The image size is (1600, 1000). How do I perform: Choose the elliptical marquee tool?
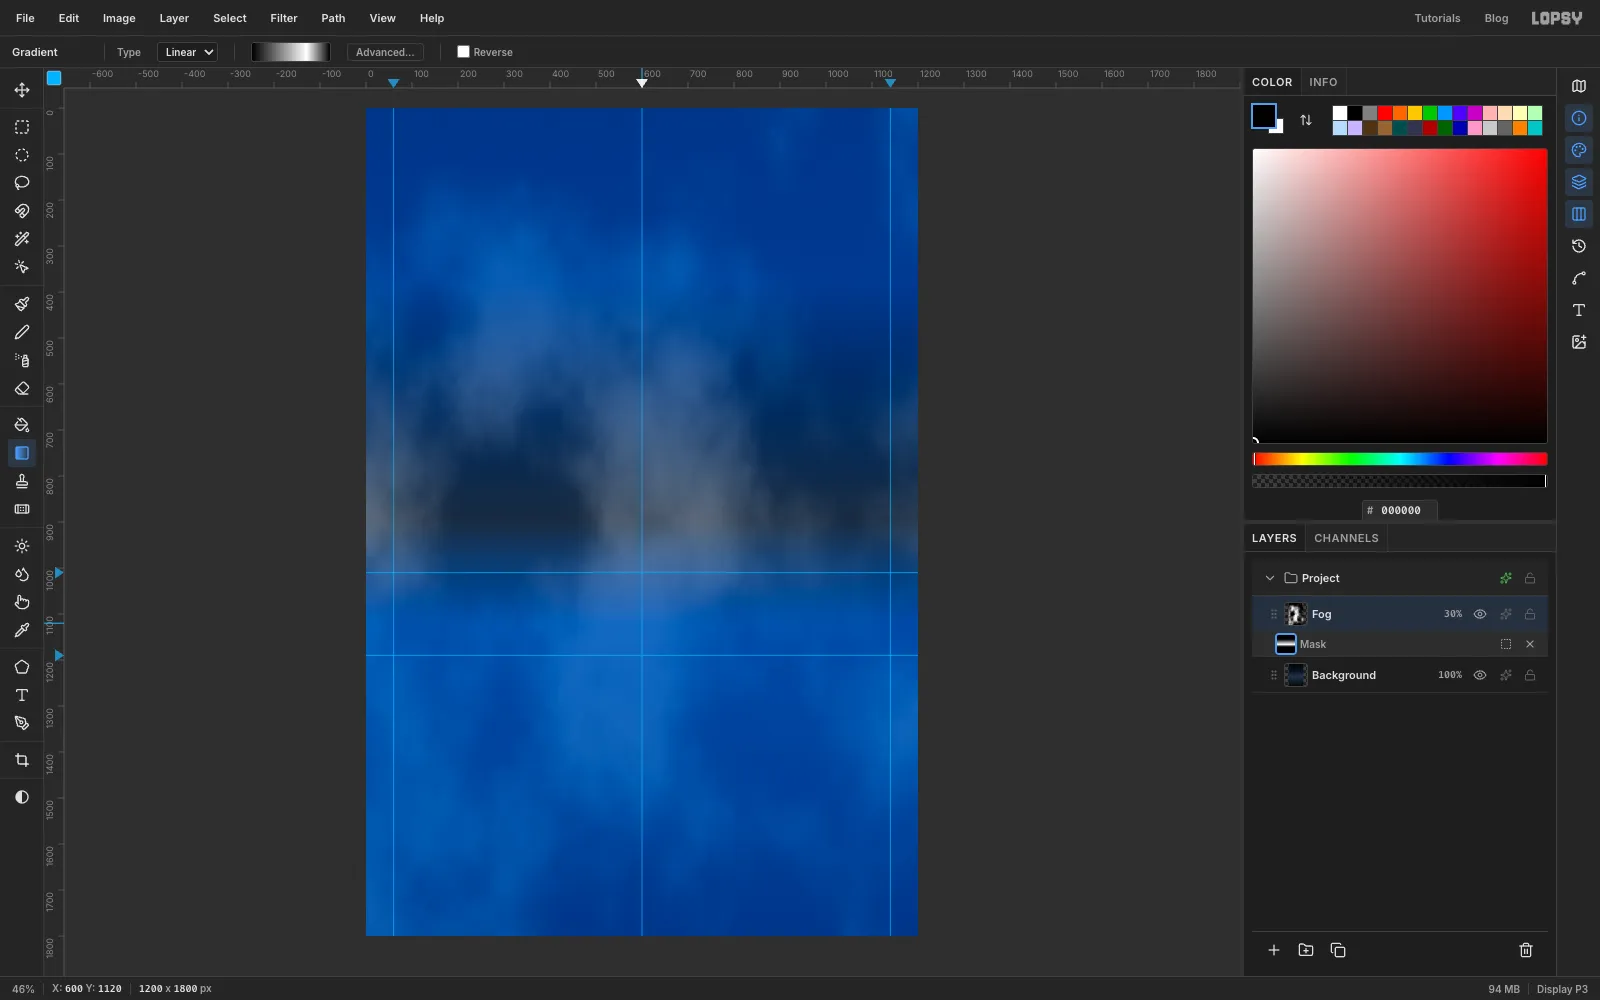coord(22,155)
